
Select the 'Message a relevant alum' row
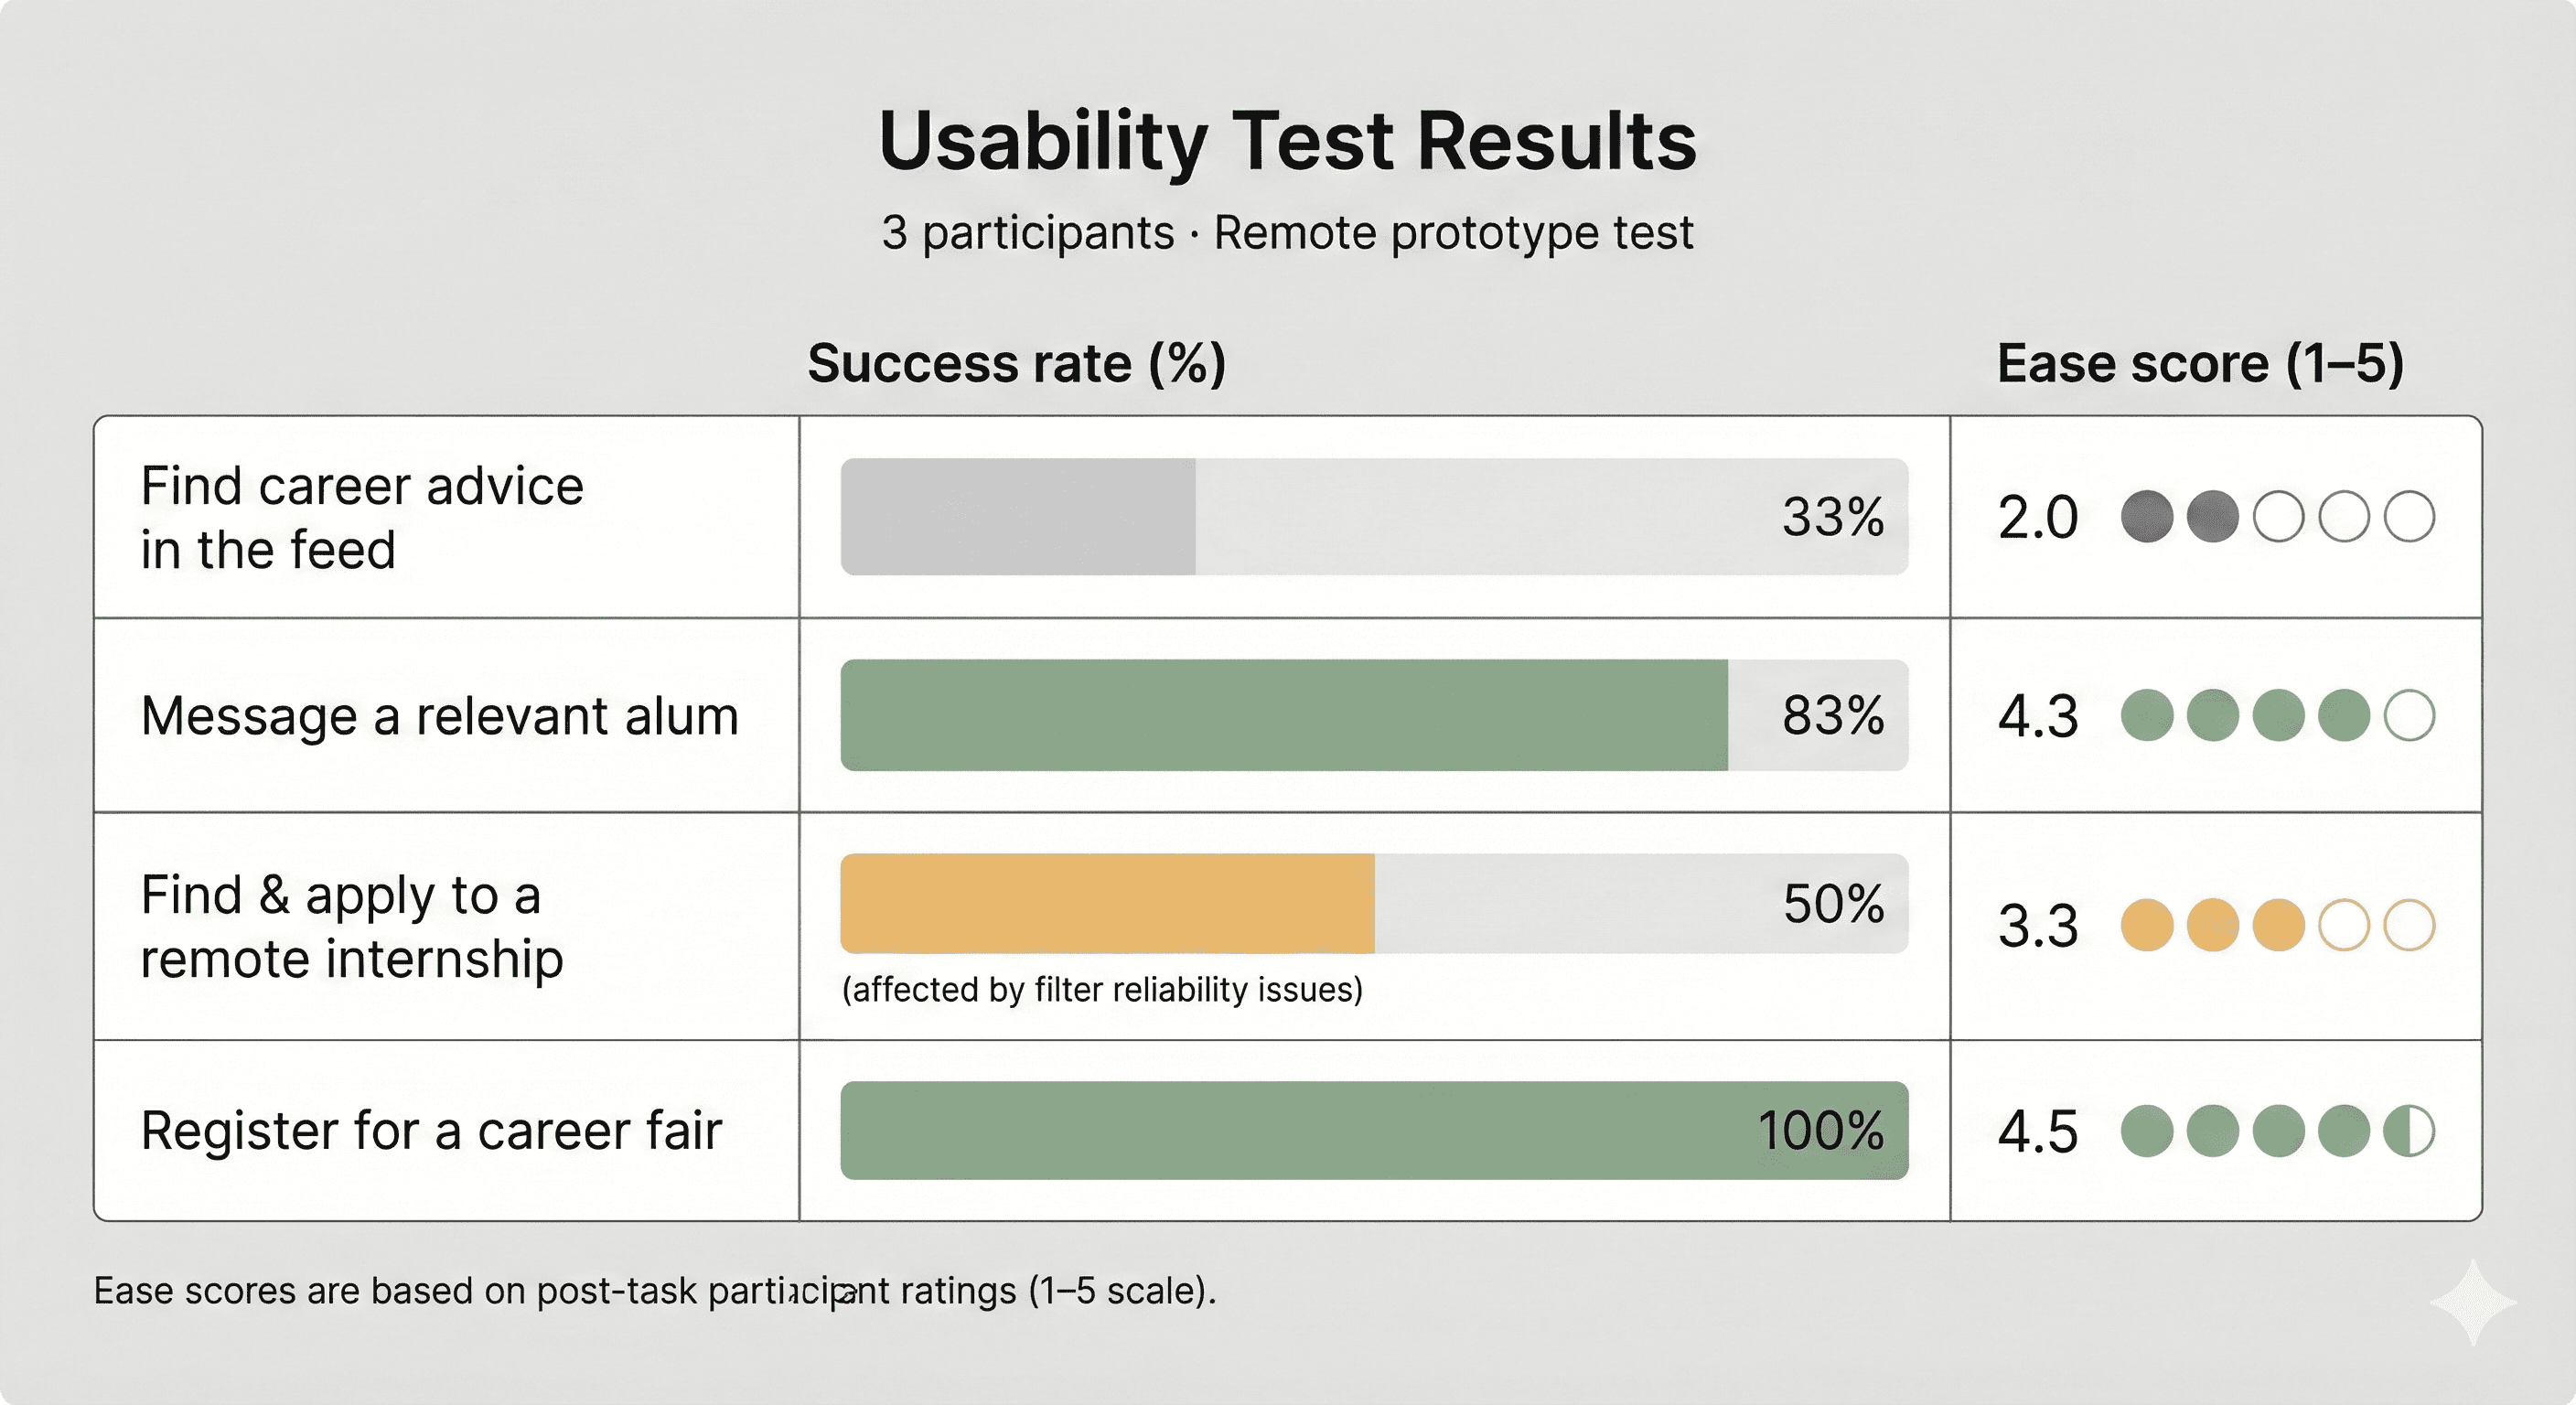tap(439, 716)
